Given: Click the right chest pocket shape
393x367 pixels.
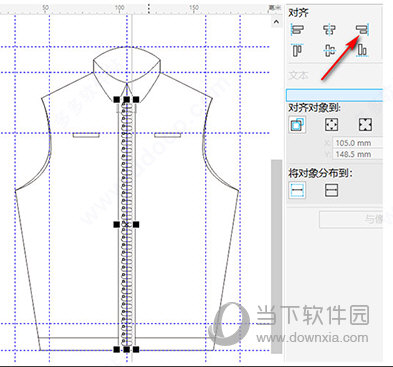Looking at the screenshot, I should [x=168, y=135].
